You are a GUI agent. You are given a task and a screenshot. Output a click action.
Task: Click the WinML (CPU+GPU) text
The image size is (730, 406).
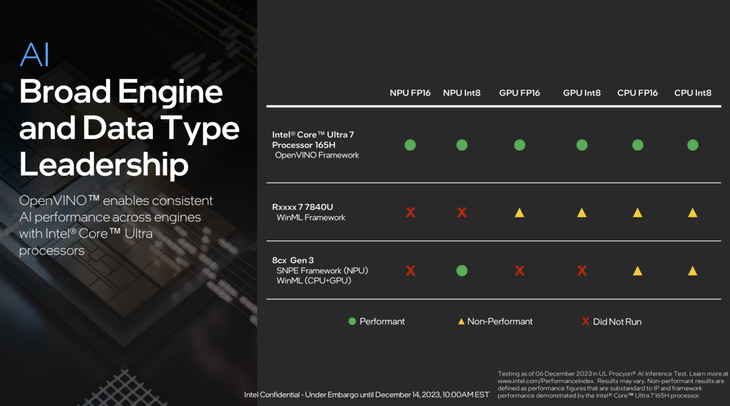(314, 281)
